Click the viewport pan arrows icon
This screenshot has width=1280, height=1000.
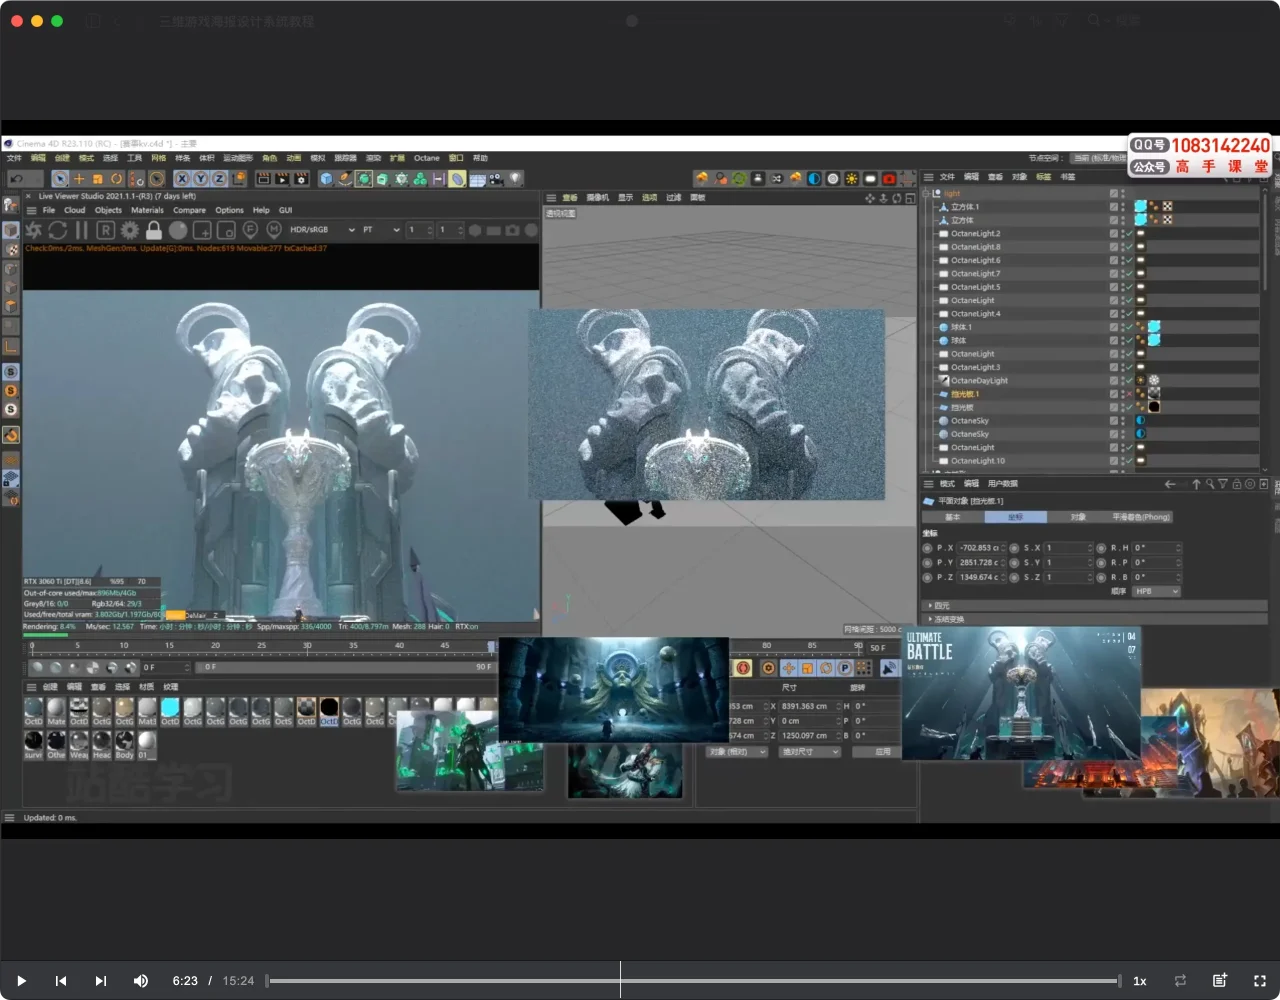(870, 198)
